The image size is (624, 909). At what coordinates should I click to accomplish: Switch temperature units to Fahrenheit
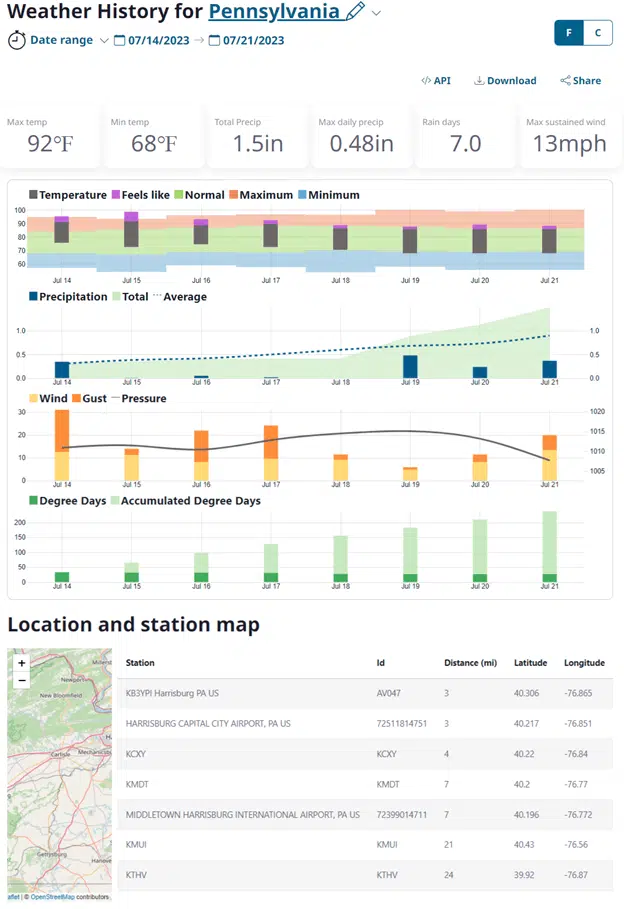point(569,32)
